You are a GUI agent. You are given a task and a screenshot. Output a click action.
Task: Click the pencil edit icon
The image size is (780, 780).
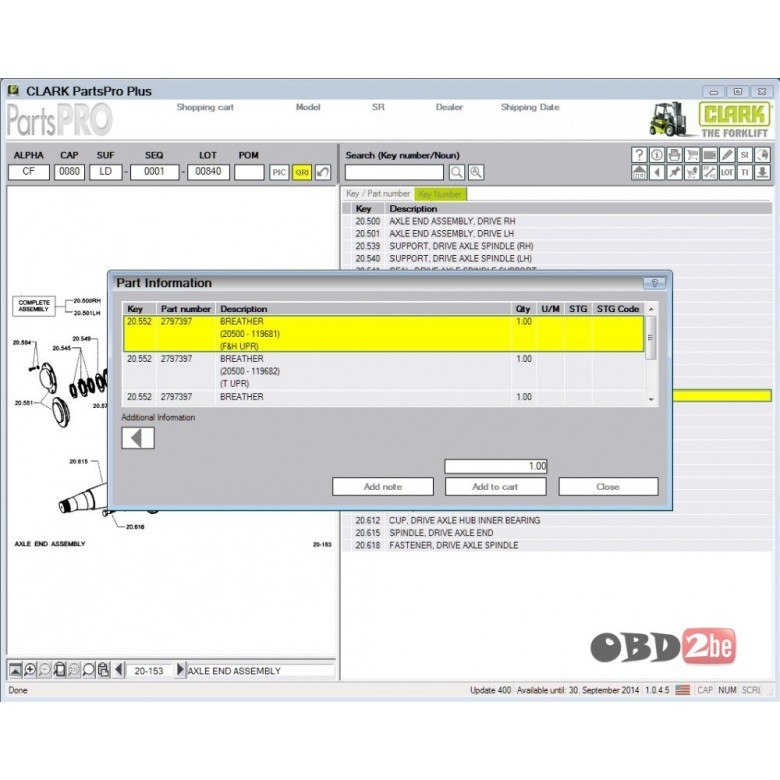point(727,155)
